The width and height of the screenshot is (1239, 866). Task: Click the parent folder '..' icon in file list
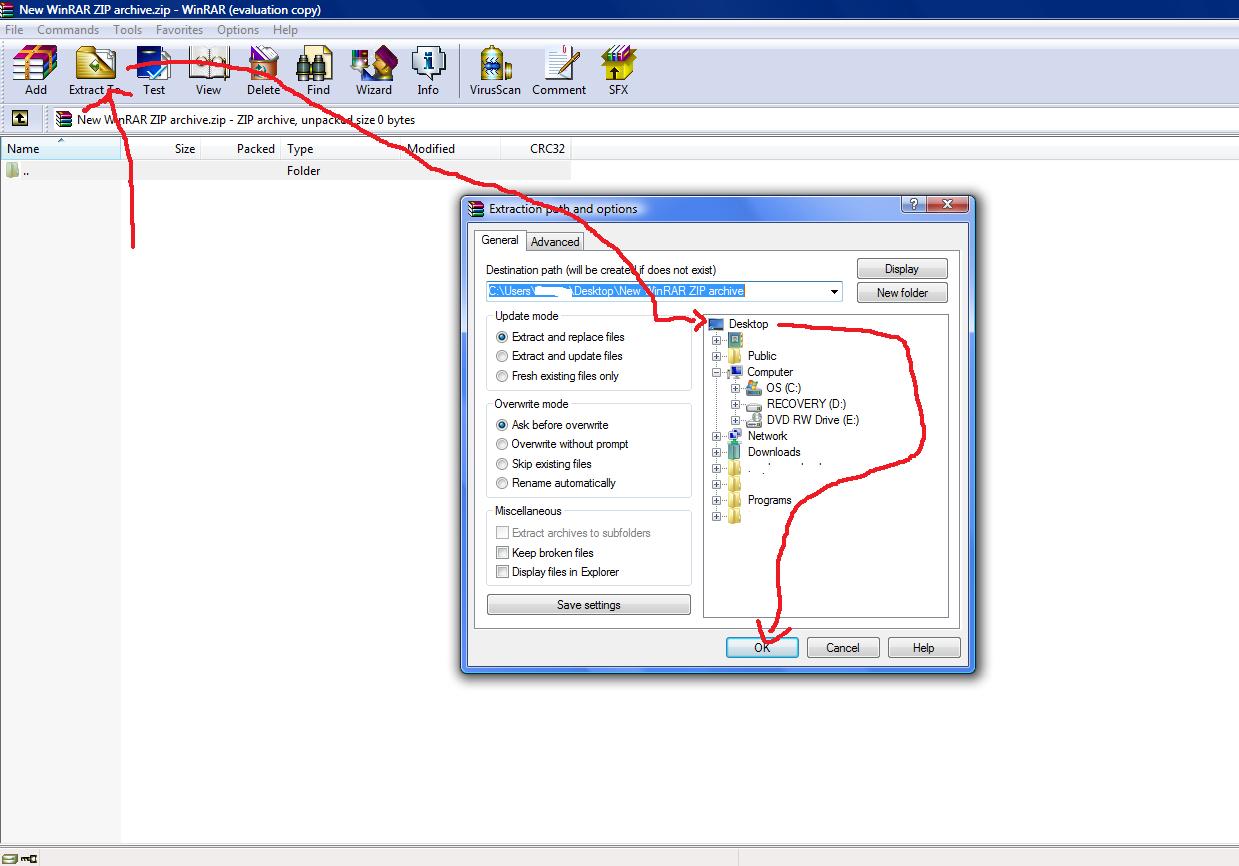click(x=12, y=170)
